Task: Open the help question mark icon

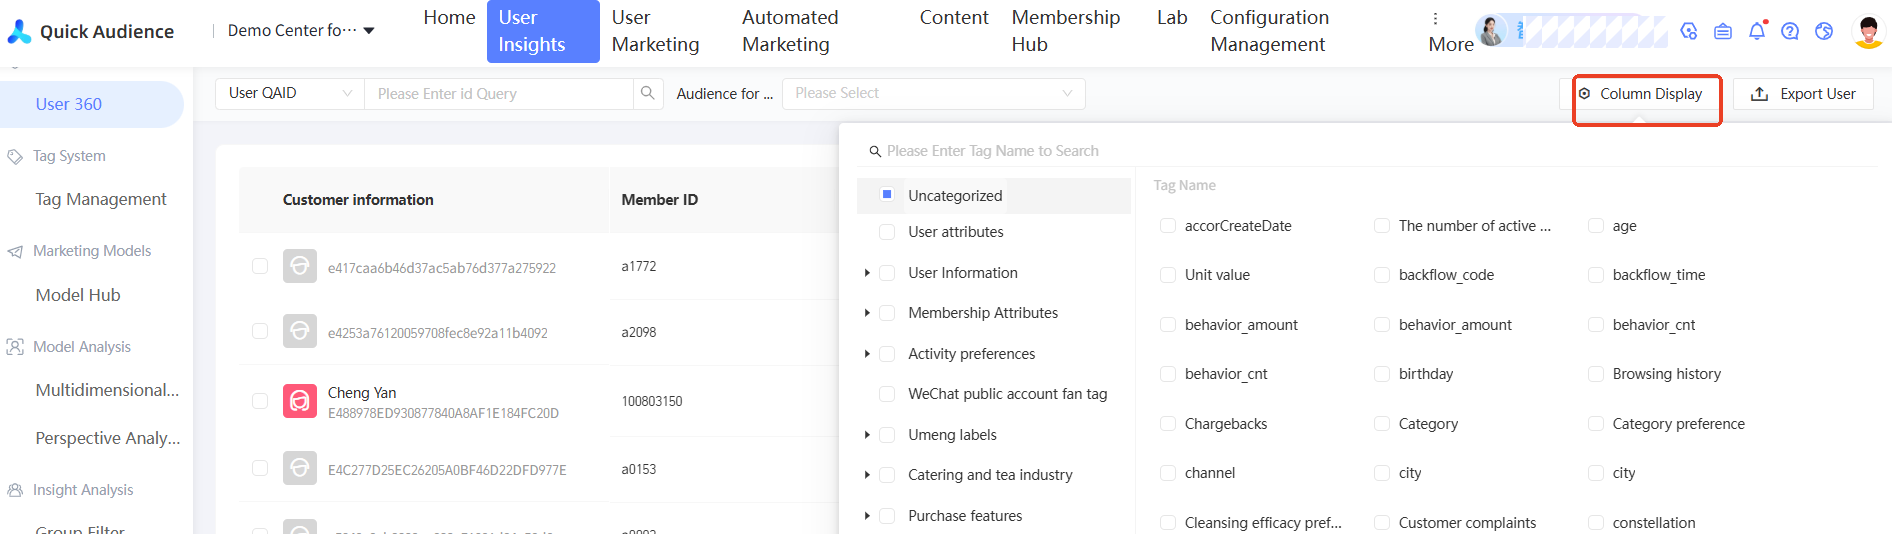Action: pos(1790,31)
